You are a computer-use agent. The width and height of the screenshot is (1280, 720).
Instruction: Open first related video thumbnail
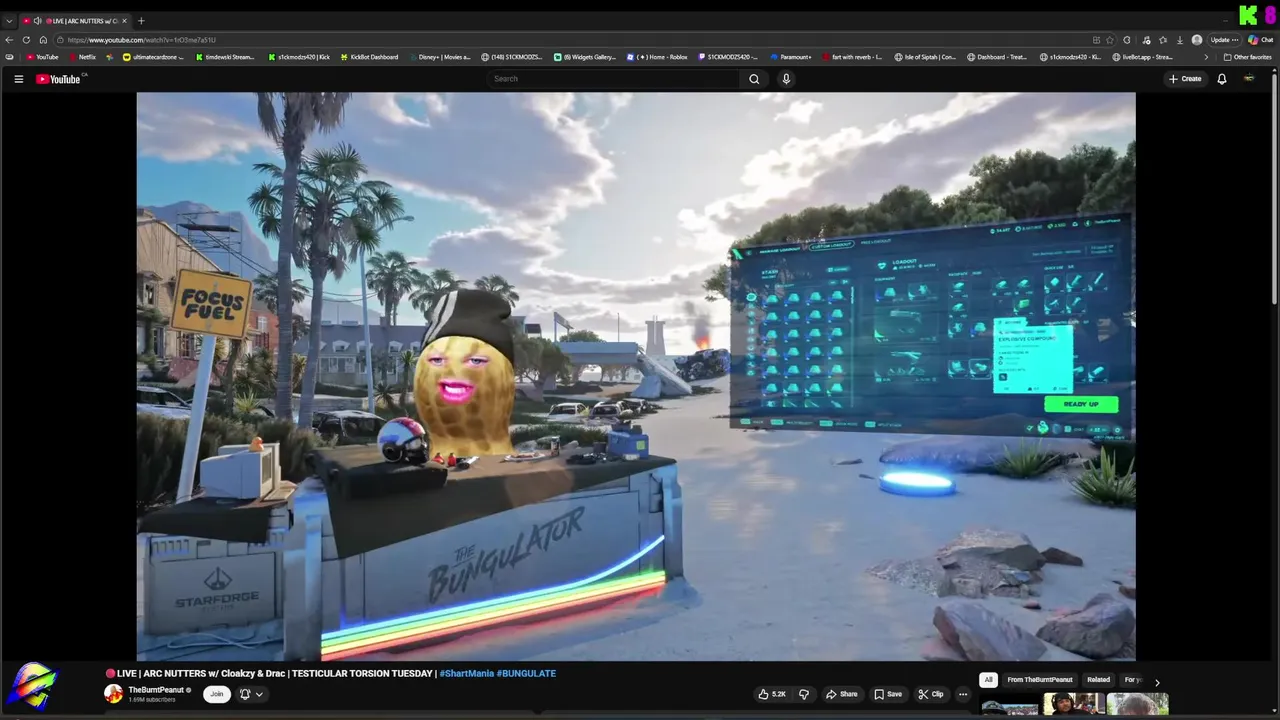1010,706
